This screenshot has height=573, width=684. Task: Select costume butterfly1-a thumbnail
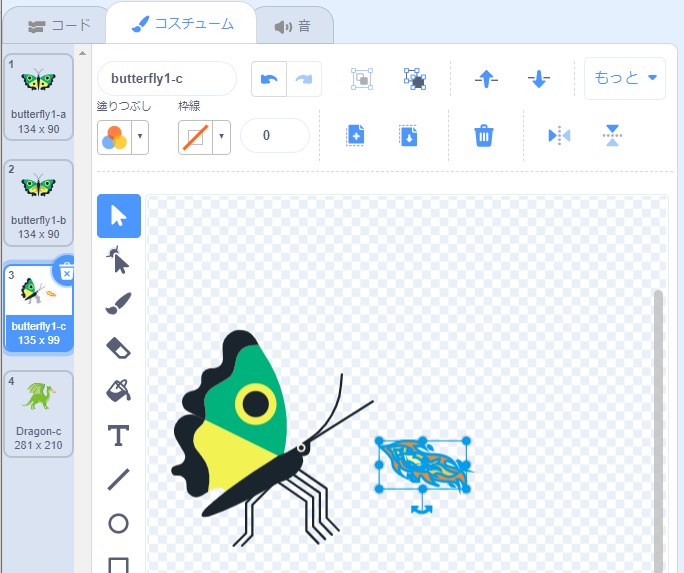38,97
